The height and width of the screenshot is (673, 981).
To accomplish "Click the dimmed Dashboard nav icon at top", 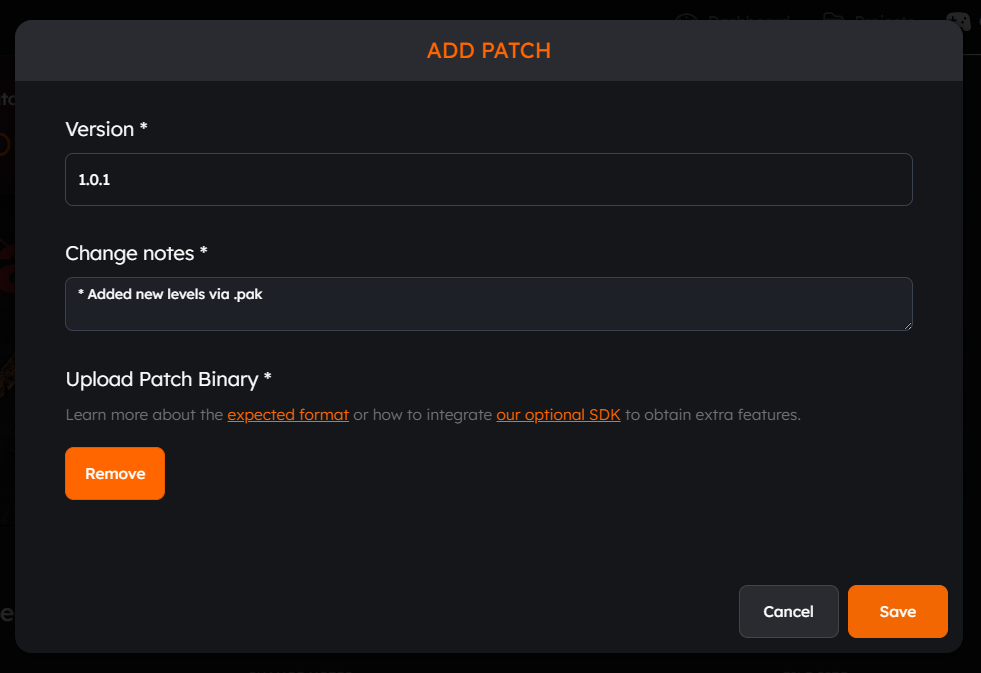I will coord(686,17).
